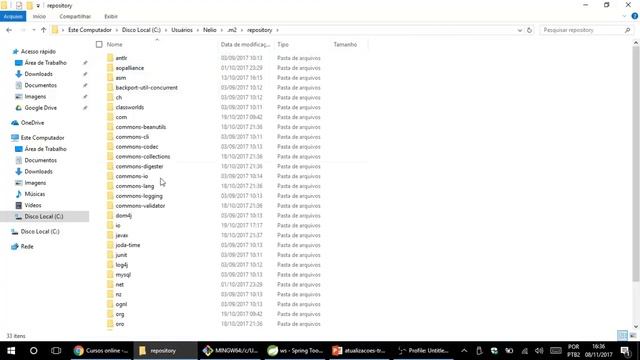
Task: Sort by Nome column header
Action: tap(114, 44)
